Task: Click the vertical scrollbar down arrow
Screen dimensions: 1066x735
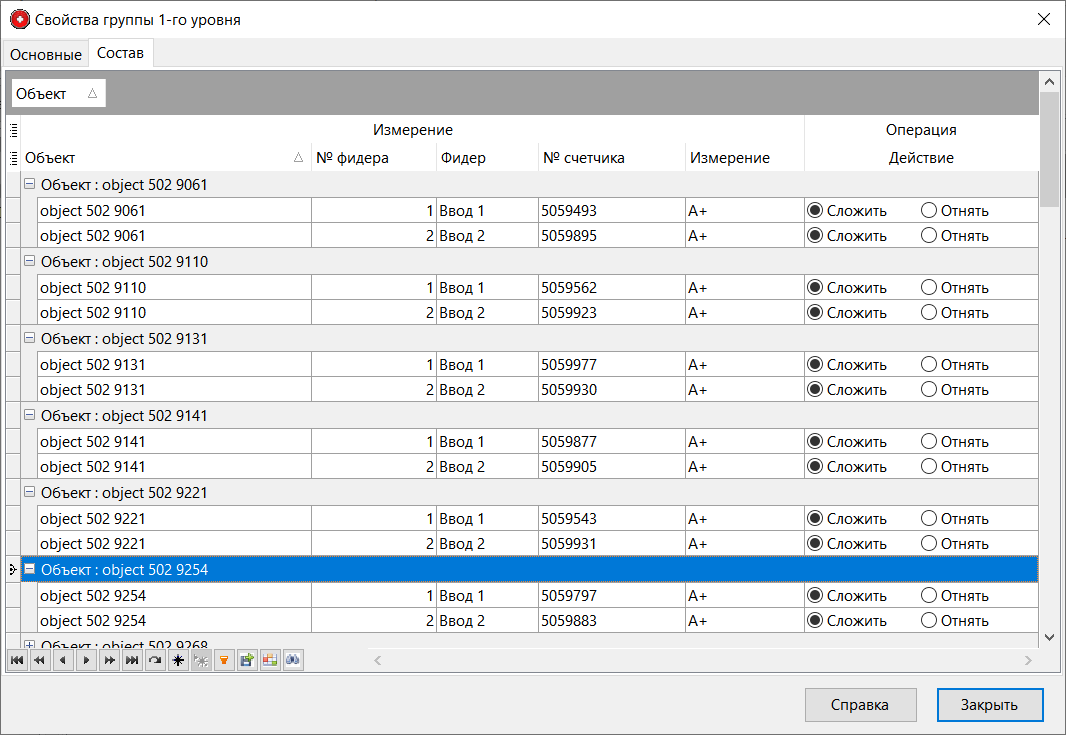Action: pyautogui.click(x=1049, y=637)
